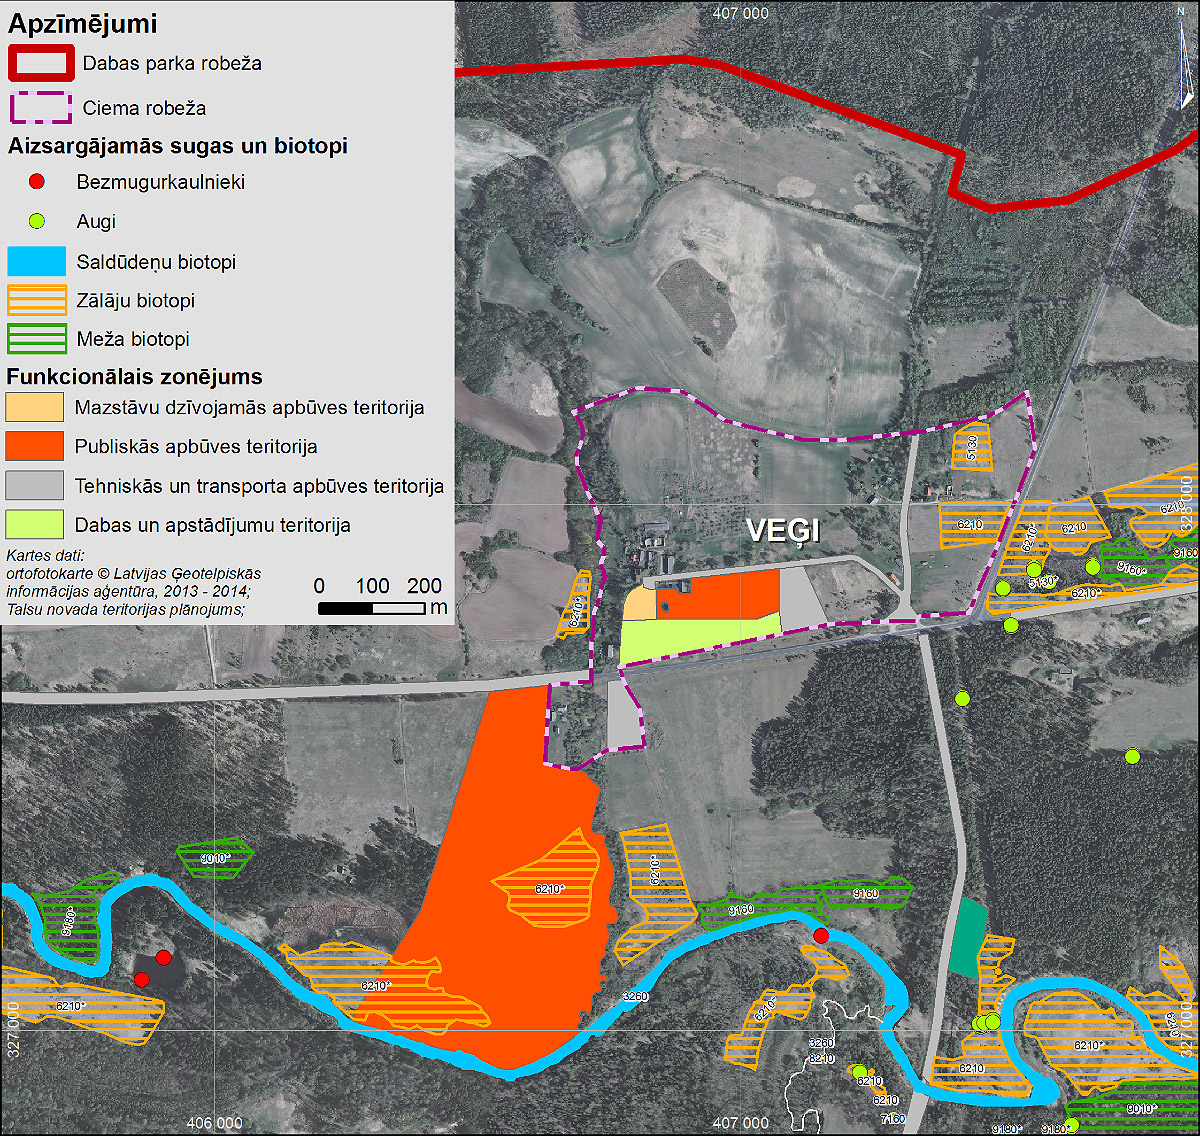
Task: Click the north arrow compass icon
Action: pos(1185,58)
